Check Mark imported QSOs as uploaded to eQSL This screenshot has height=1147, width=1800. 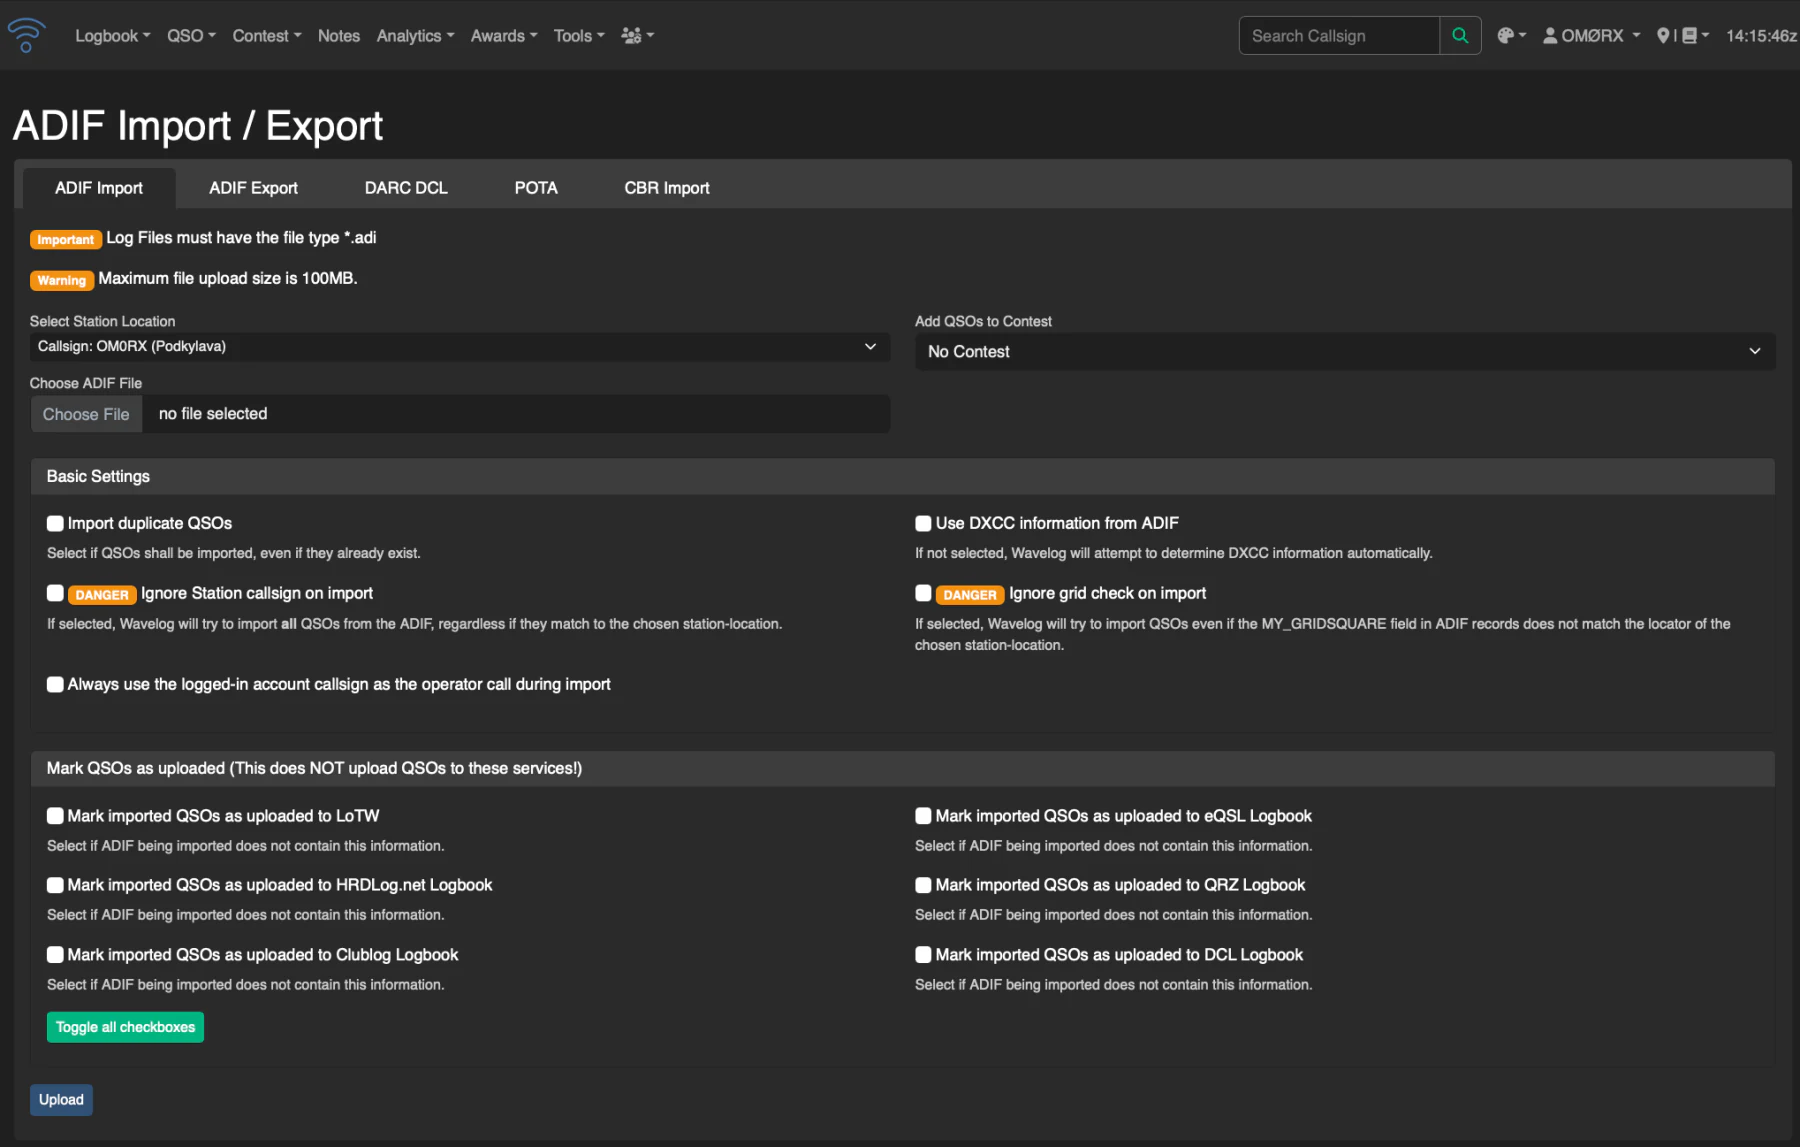[x=923, y=816]
